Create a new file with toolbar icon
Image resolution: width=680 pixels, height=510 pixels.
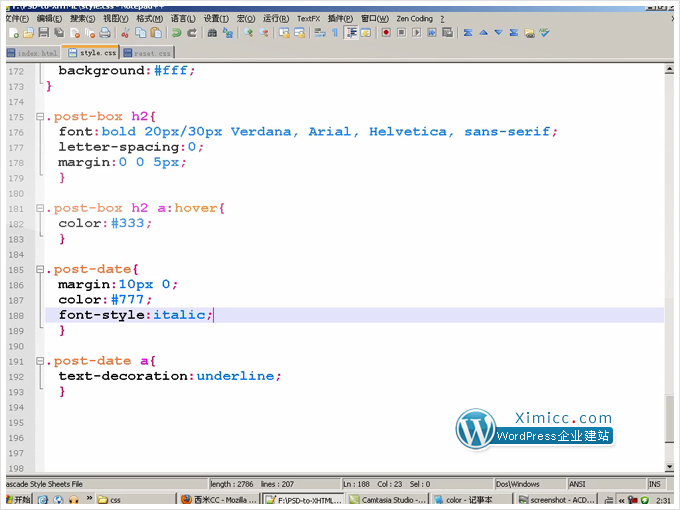coord(14,33)
